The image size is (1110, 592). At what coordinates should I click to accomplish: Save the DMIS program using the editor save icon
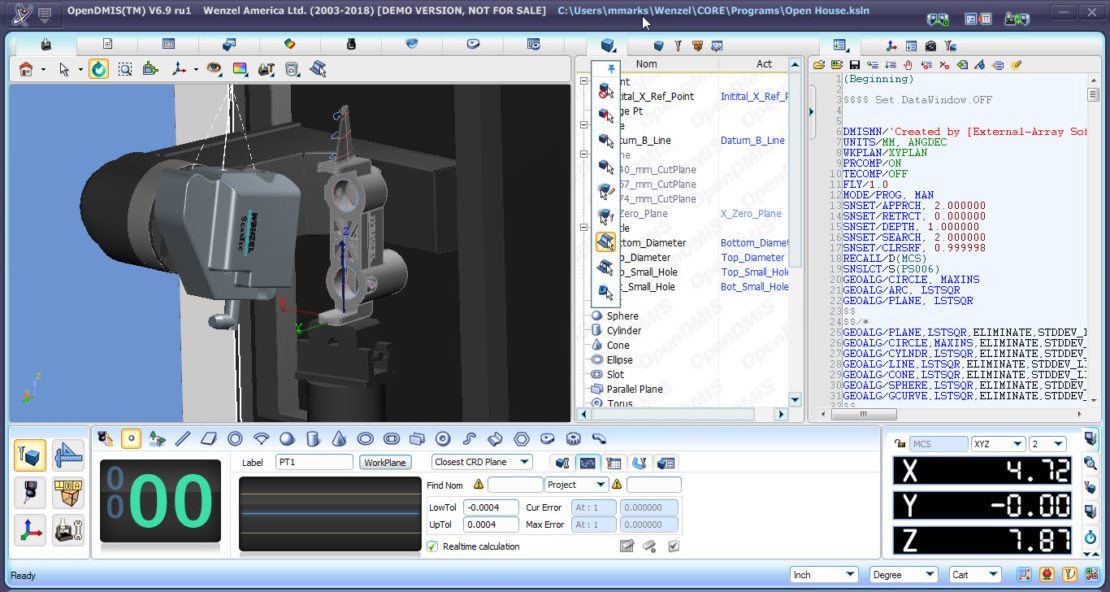(853, 64)
